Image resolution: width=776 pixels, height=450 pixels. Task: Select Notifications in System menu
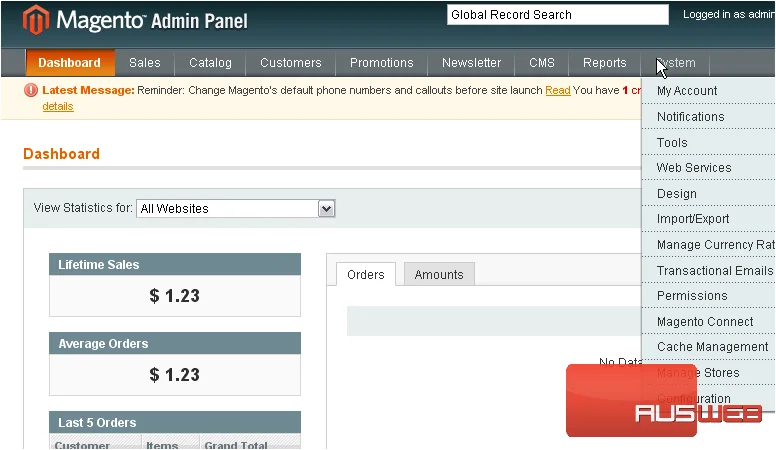[x=709, y=116]
